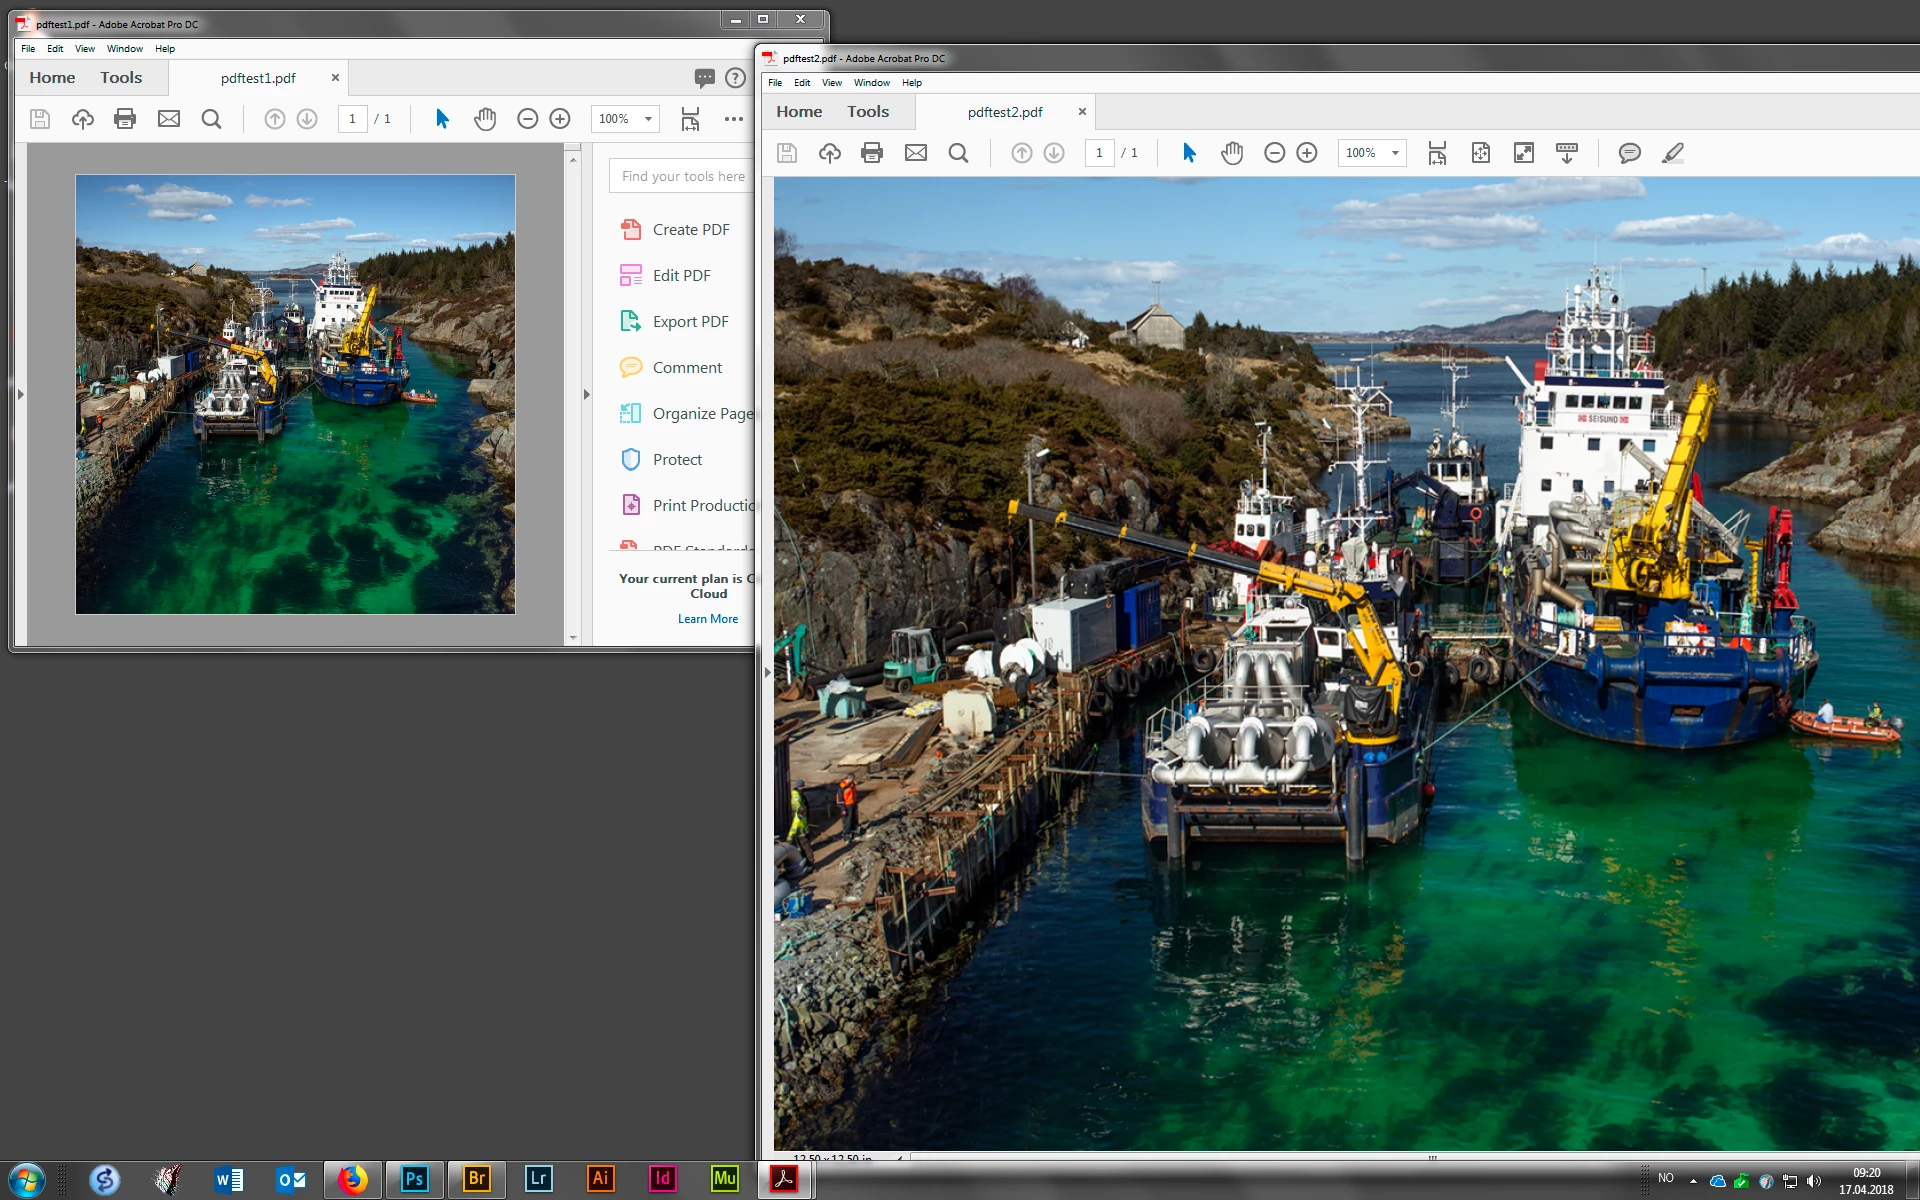Image resolution: width=1920 pixels, height=1200 pixels.
Task: Collapse the tools pane arrow in pdftest1
Action: tap(587, 395)
